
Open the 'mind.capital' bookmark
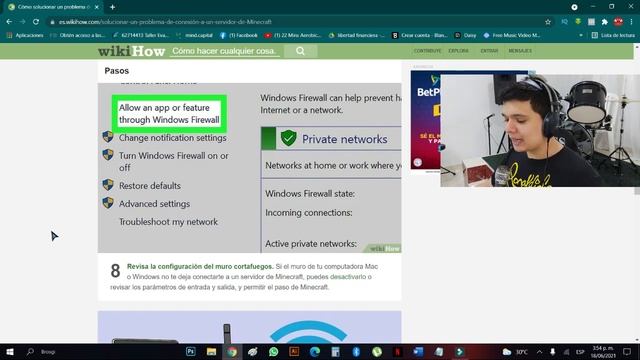(194, 36)
